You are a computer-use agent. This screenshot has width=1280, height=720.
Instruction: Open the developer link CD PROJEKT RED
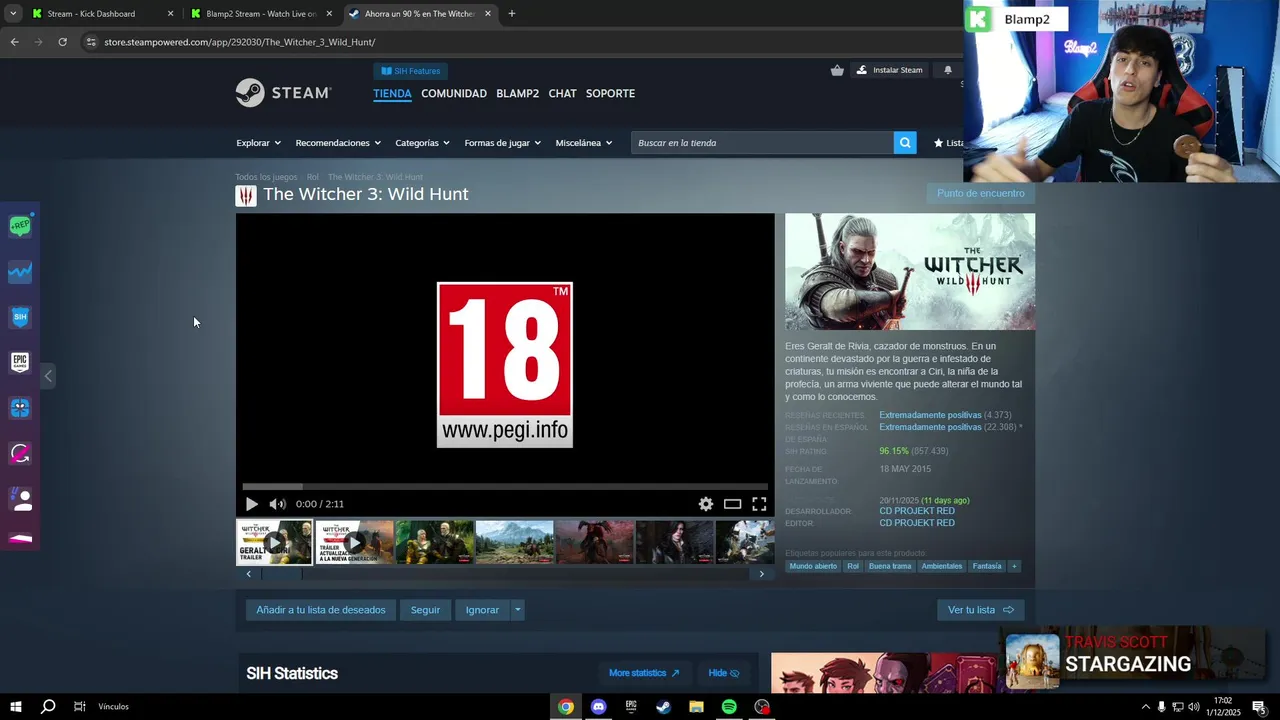pyautogui.click(x=917, y=511)
